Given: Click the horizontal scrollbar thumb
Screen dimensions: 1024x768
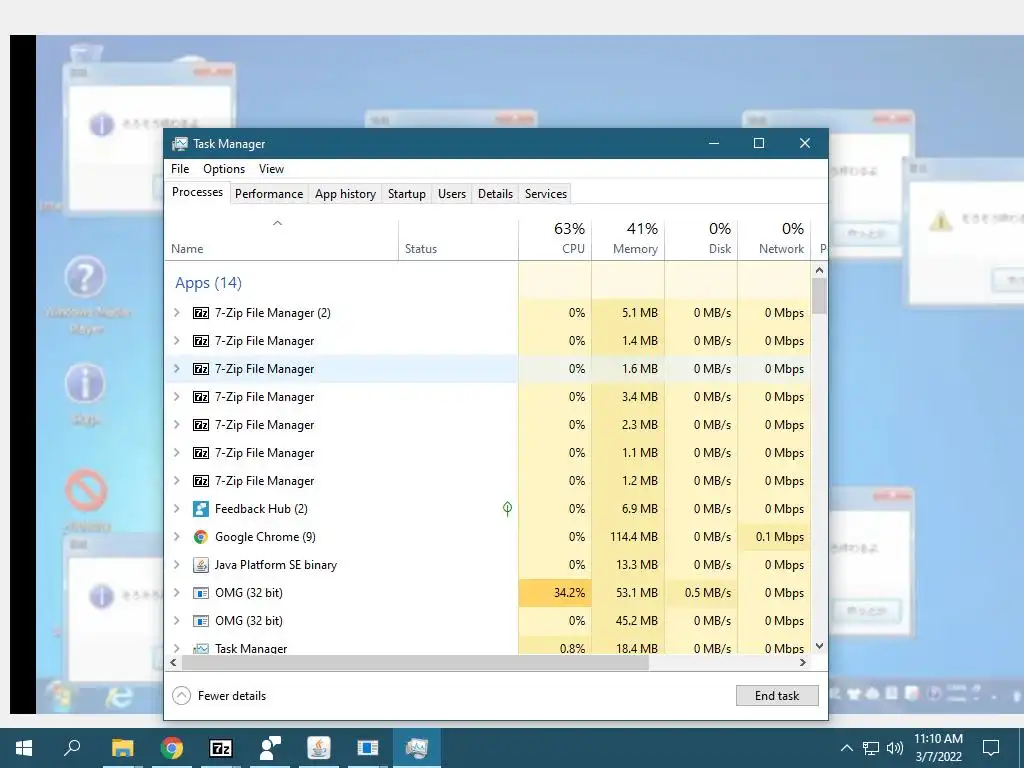Looking at the screenshot, I should tap(415, 662).
